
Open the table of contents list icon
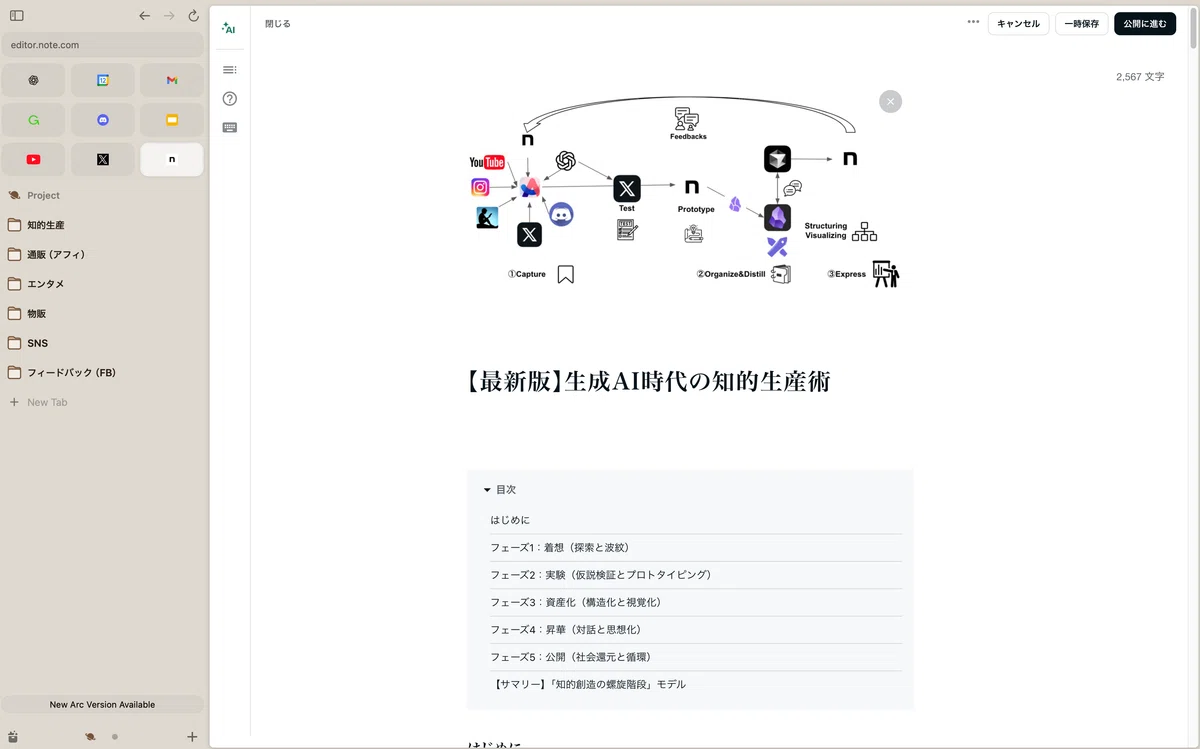tap(230, 69)
